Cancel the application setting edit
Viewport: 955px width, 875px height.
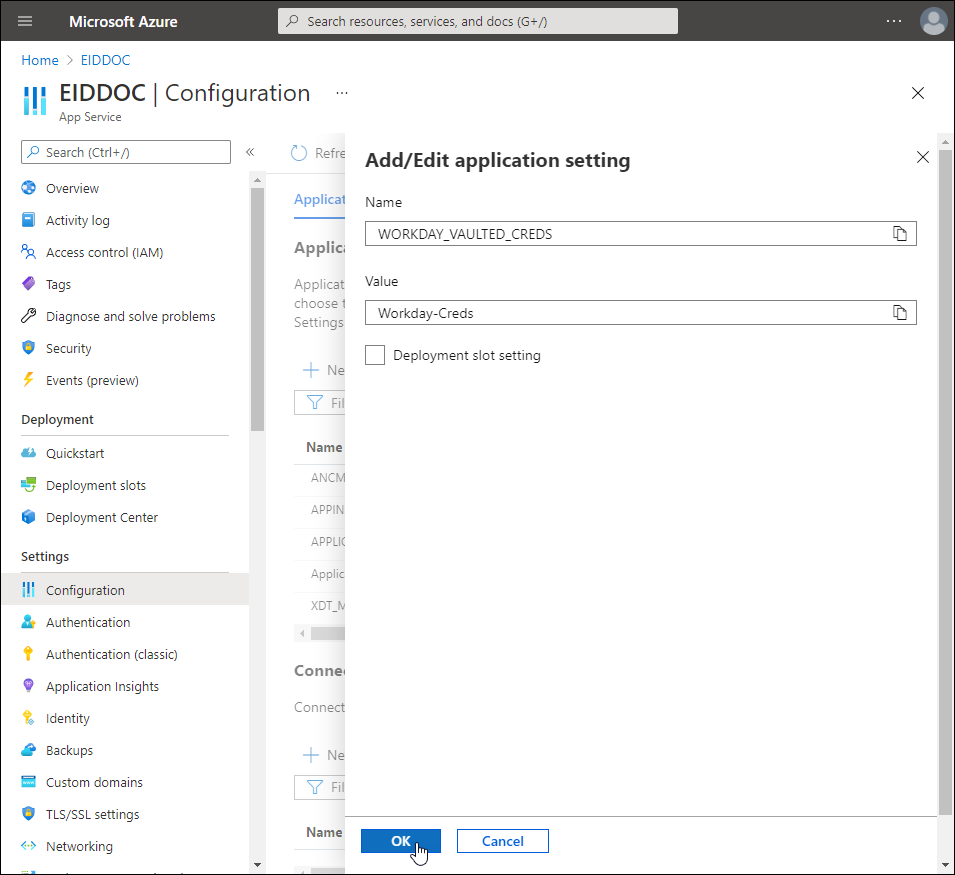[x=502, y=841]
